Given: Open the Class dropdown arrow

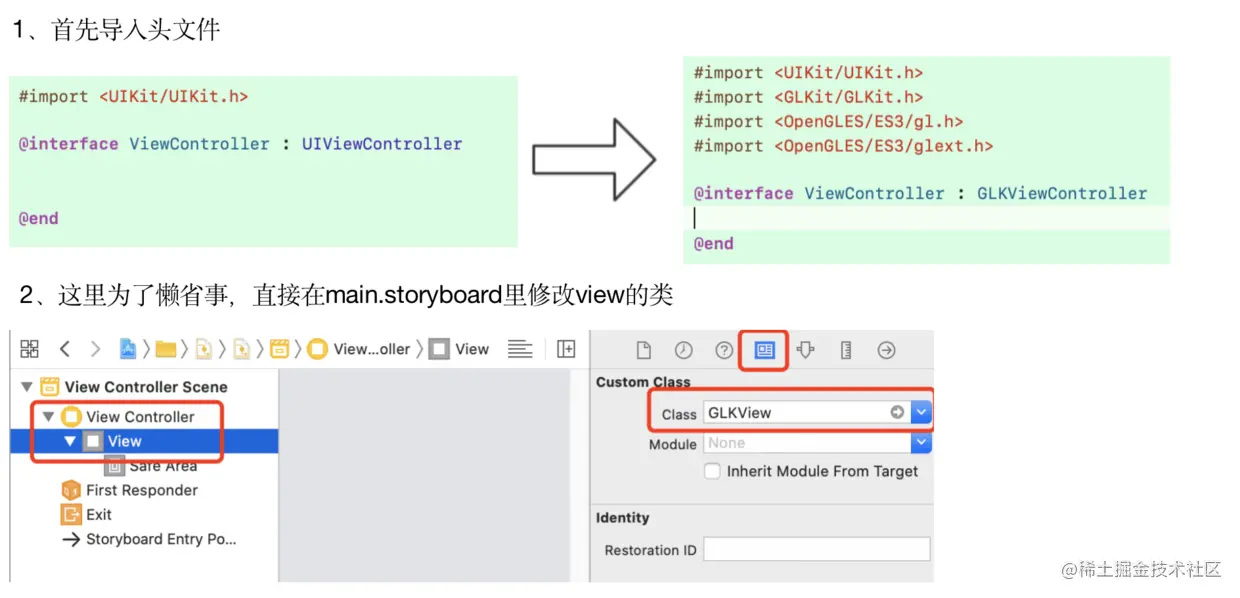Looking at the screenshot, I should click(922, 412).
